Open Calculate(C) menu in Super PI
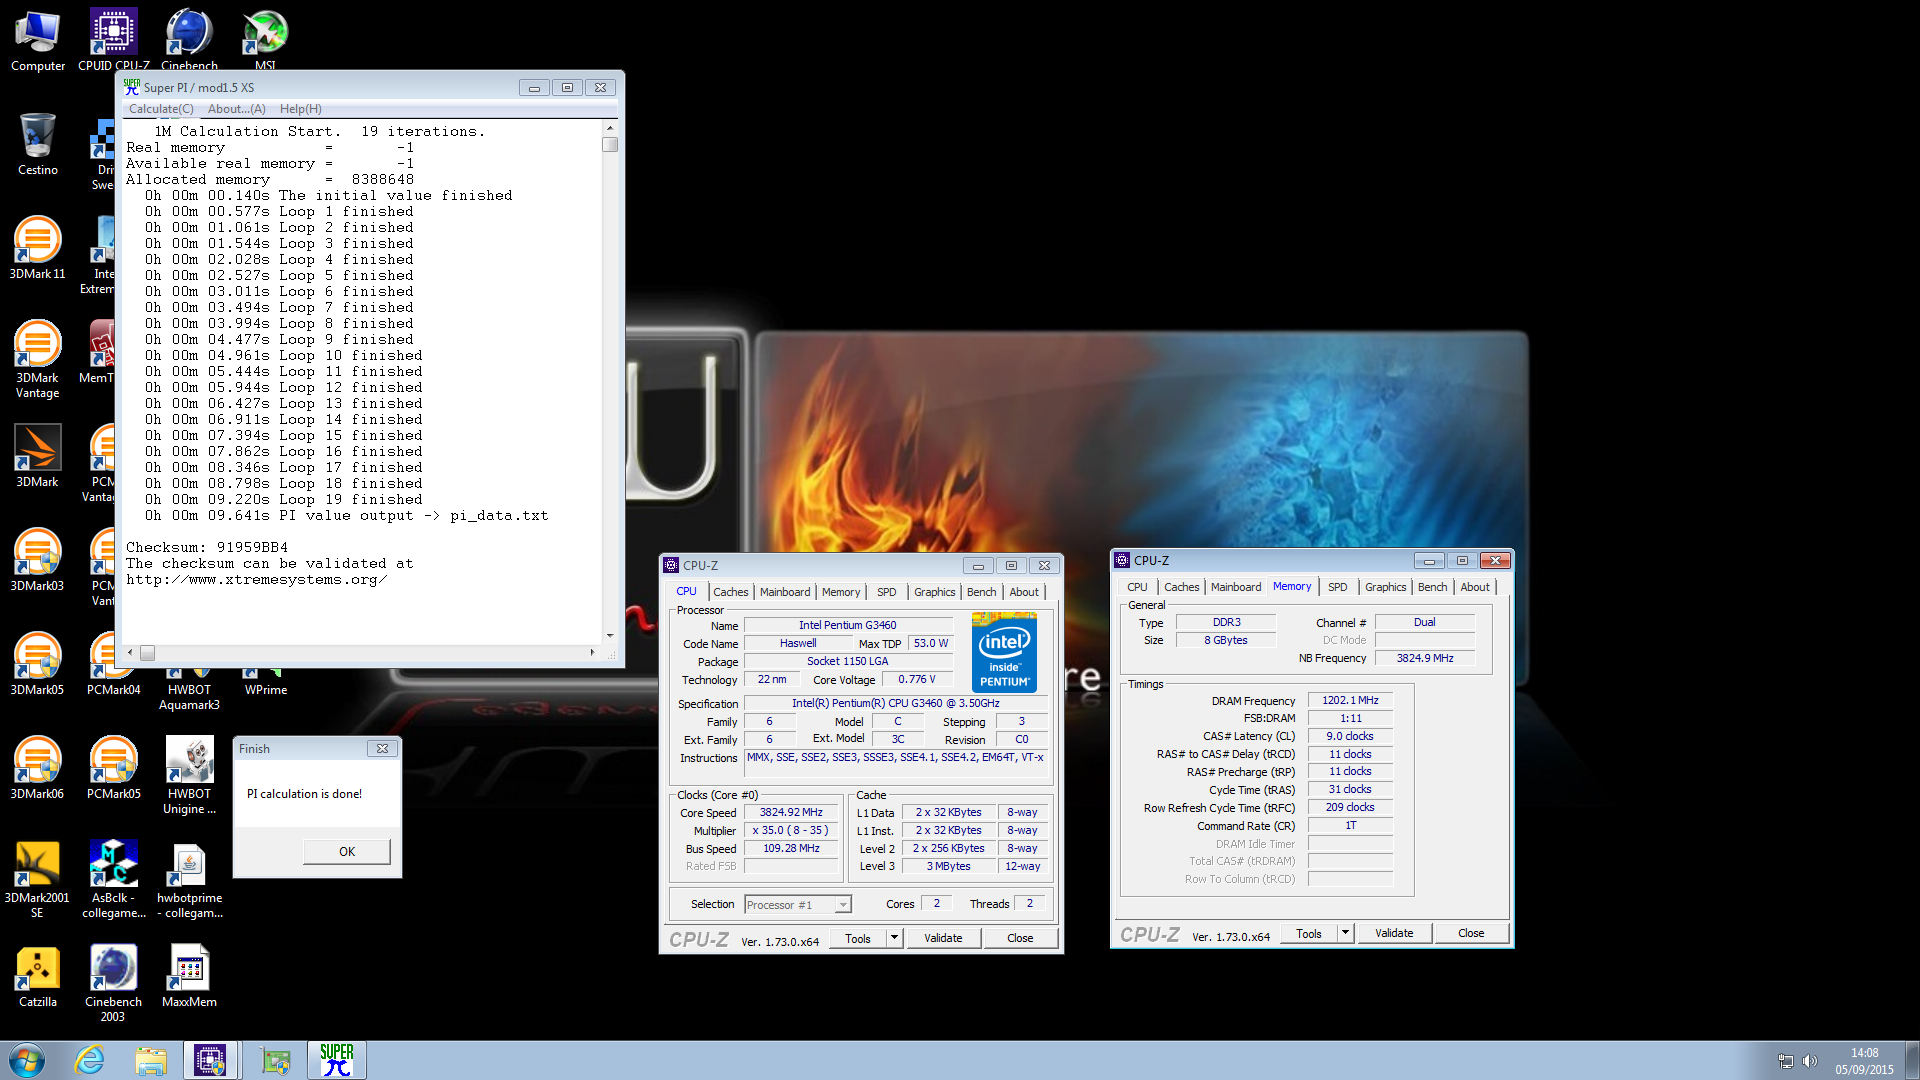This screenshot has width=1920, height=1080. pos(161,109)
